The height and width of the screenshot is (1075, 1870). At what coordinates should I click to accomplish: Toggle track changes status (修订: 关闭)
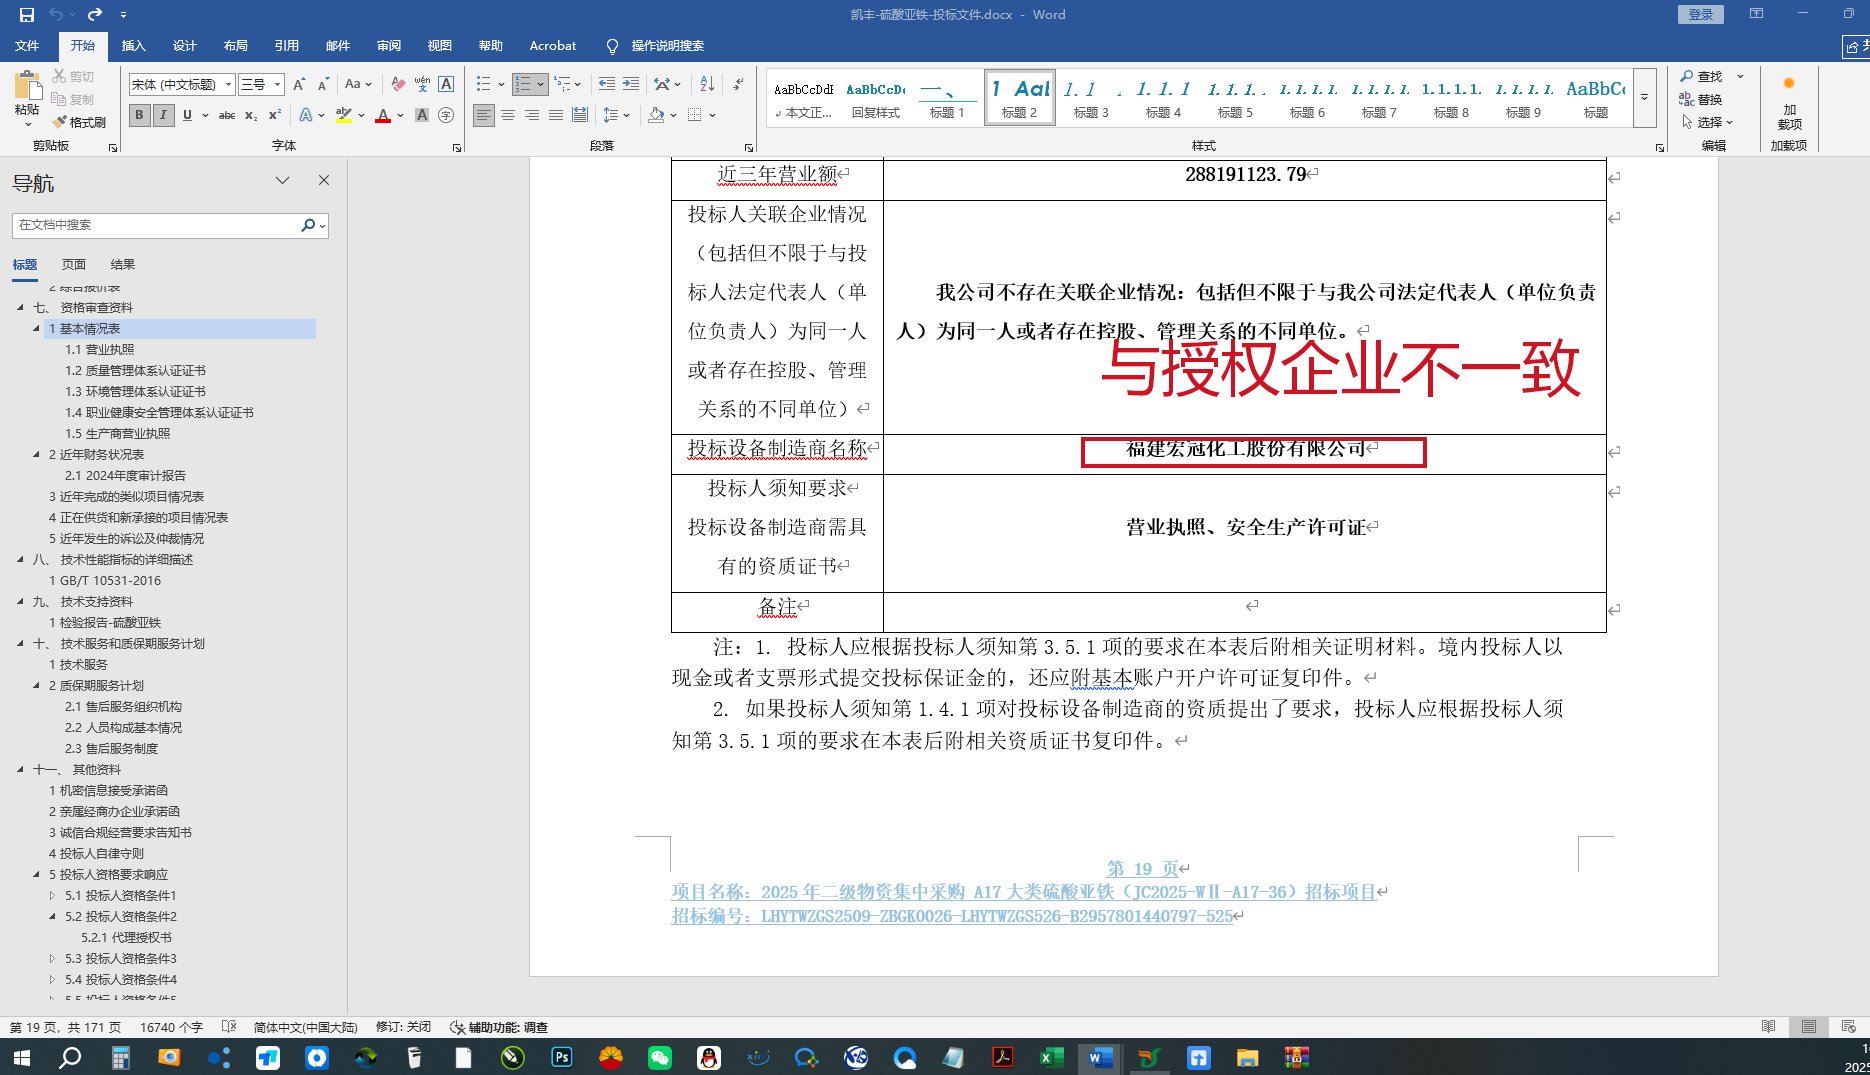point(403,1027)
